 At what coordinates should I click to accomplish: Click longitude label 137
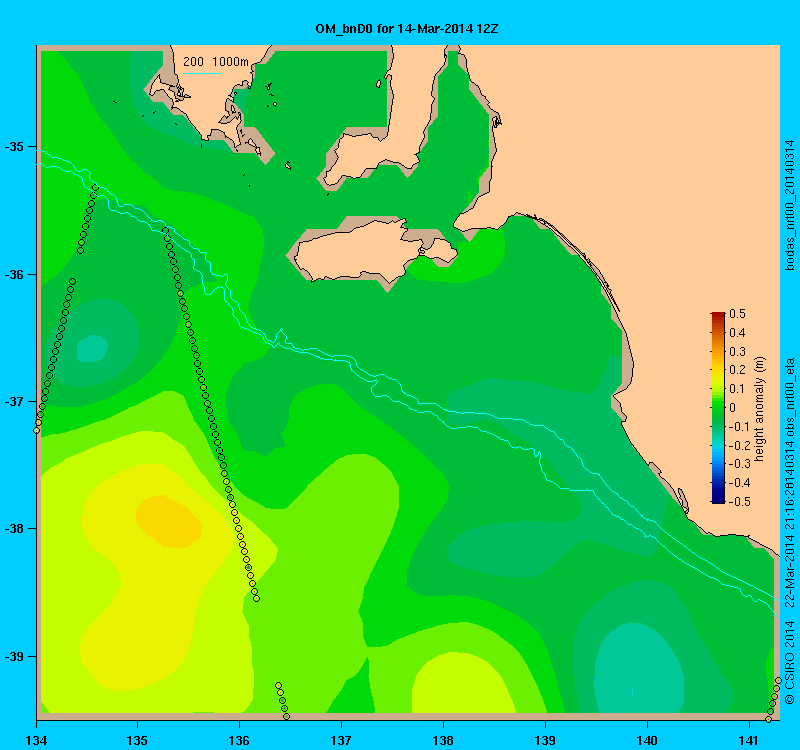[341, 740]
